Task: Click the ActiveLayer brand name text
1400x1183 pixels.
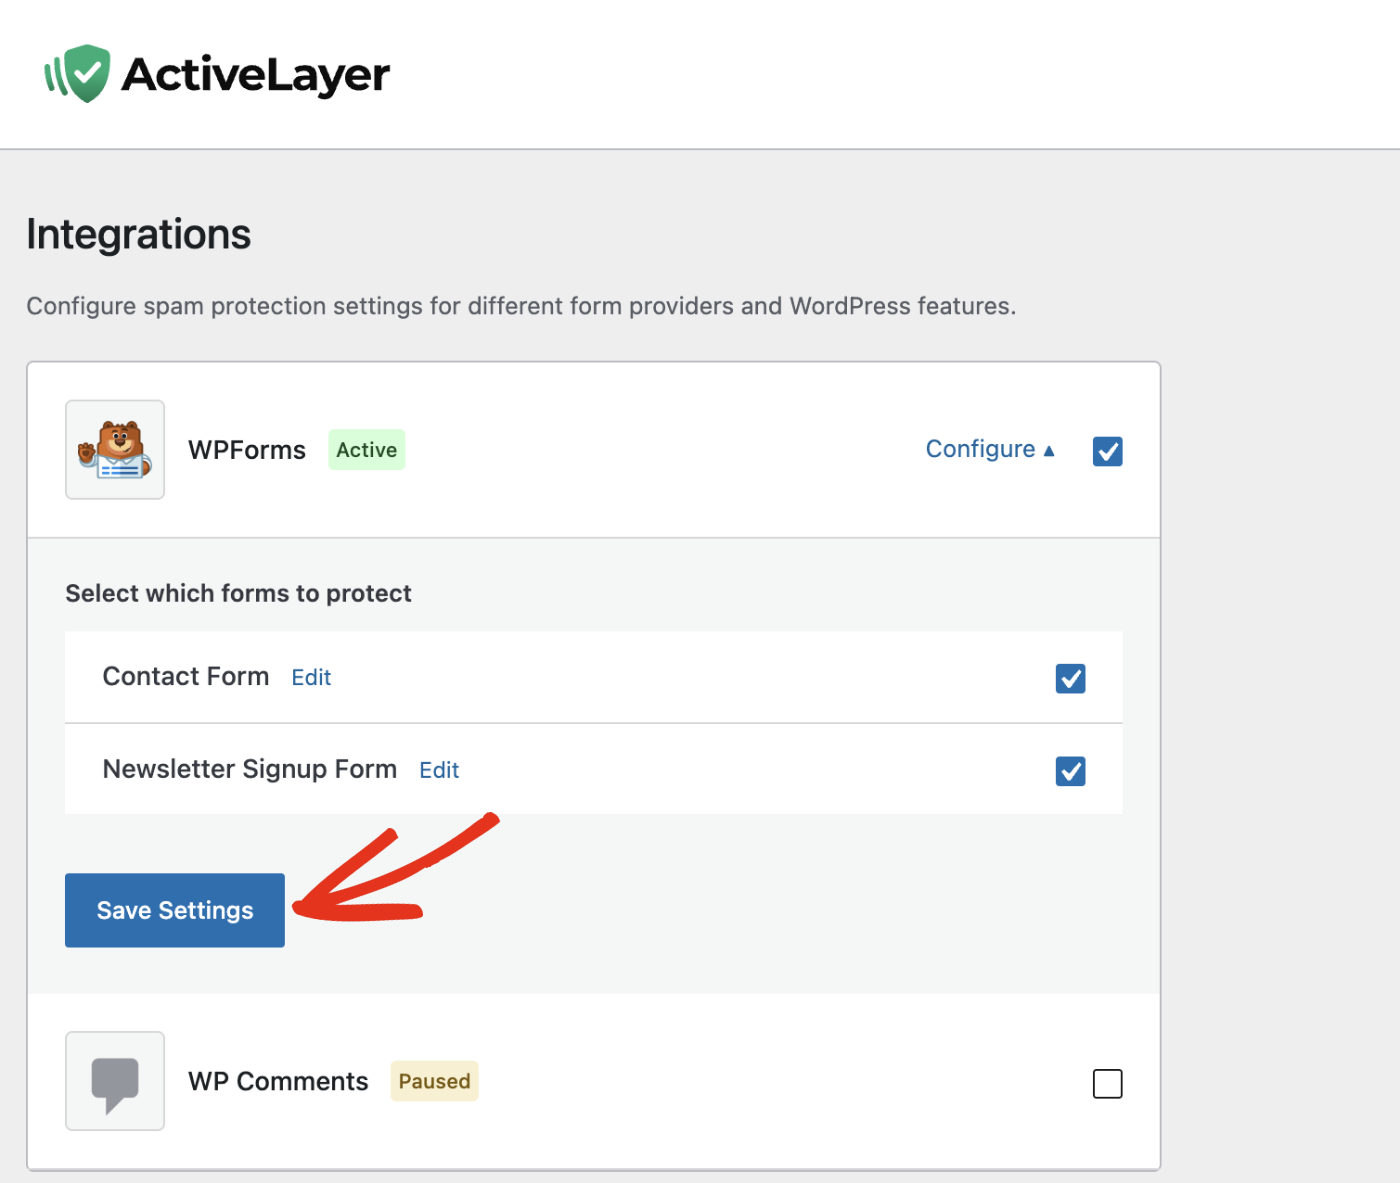Action: tap(256, 75)
